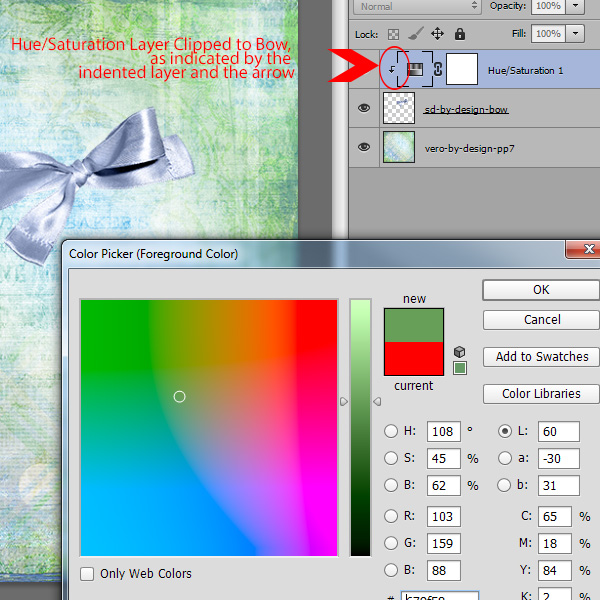
Task: Click the Hue/Saturation adjustment layer icon
Action: pyautogui.click(x=415, y=69)
